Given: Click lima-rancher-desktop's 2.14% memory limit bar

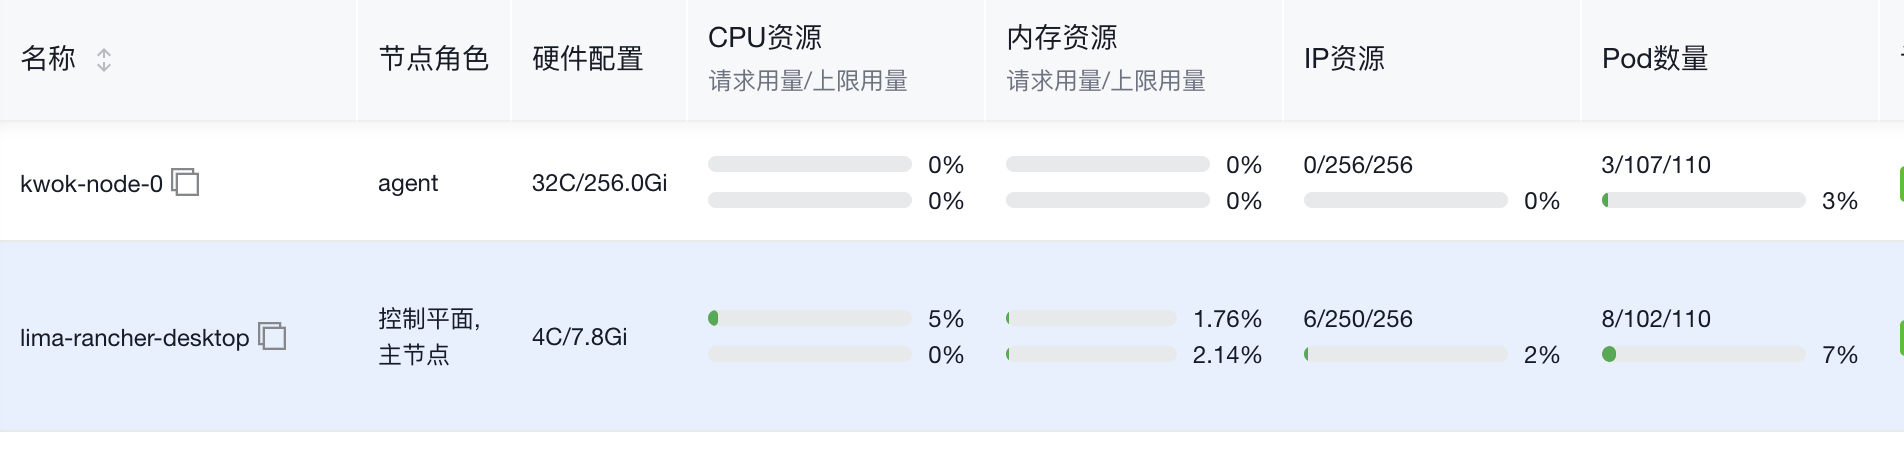Looking at the screenshot, I should pyautogui.click(x=1091, y=354).
